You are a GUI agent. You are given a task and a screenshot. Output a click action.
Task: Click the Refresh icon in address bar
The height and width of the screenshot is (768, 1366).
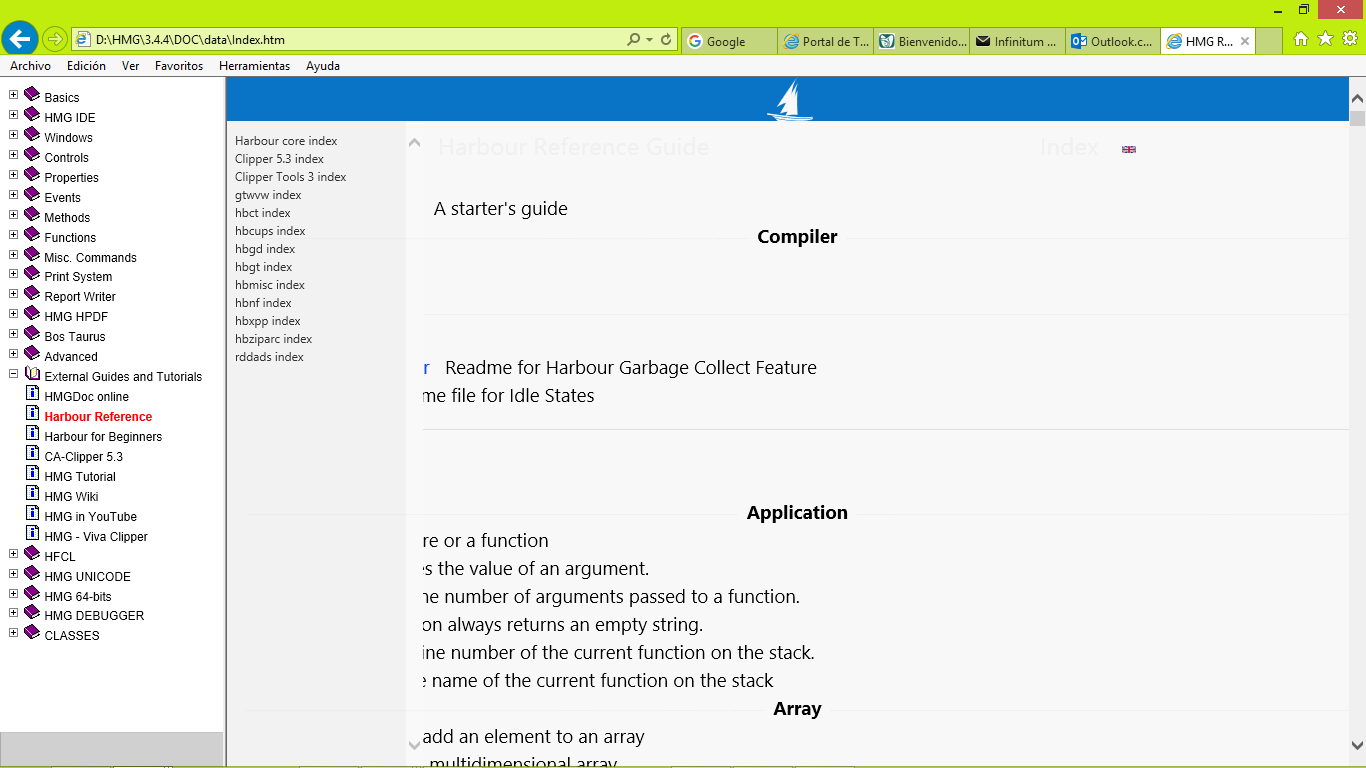click(667, 40)
